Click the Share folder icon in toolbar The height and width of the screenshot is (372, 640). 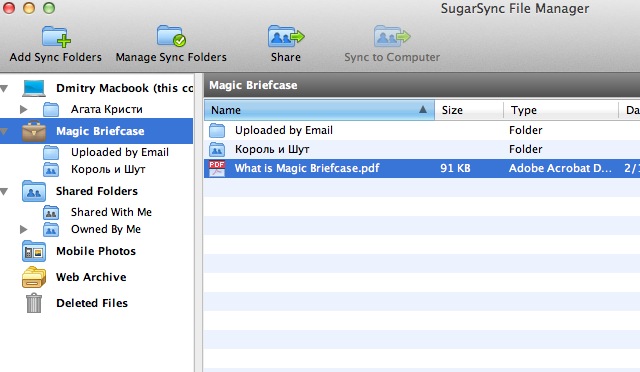286,36
